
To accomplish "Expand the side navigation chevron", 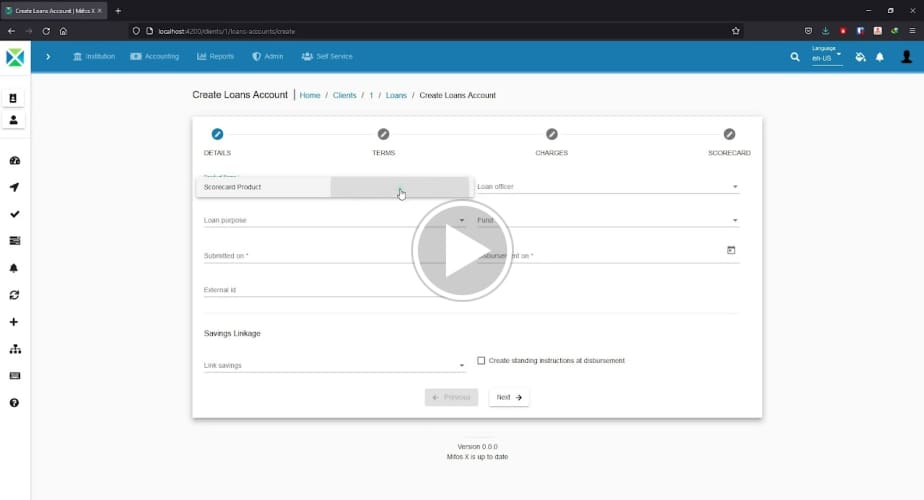I will coord(48,57).
